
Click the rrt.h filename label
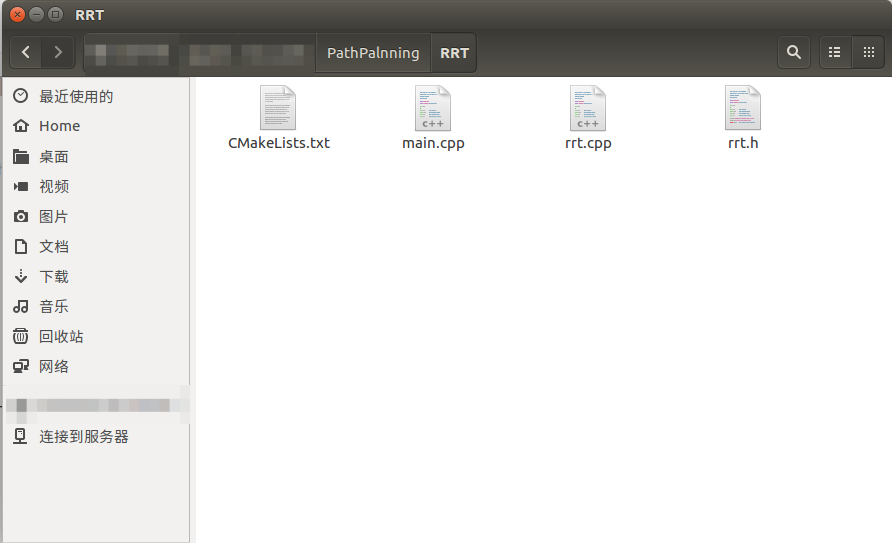pos(743,143)
